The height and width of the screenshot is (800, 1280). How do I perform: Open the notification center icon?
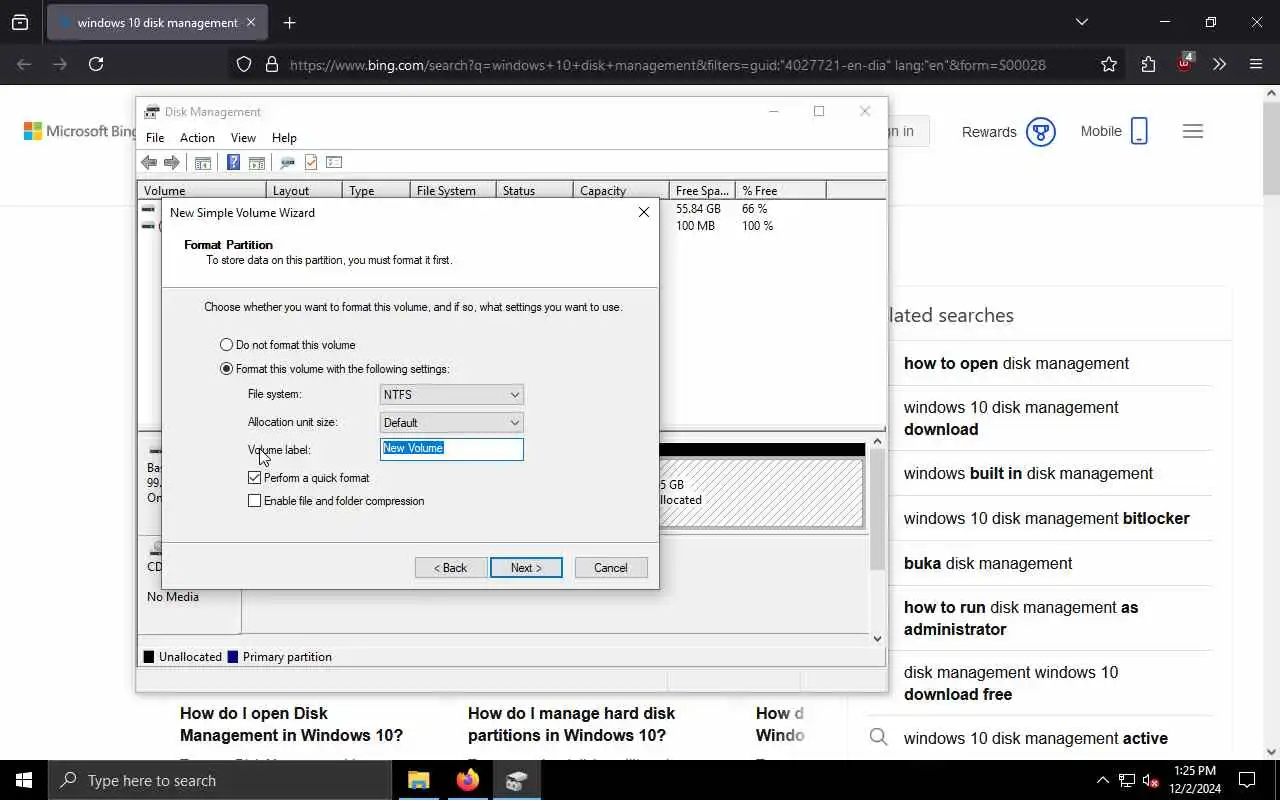(1247, 780)
